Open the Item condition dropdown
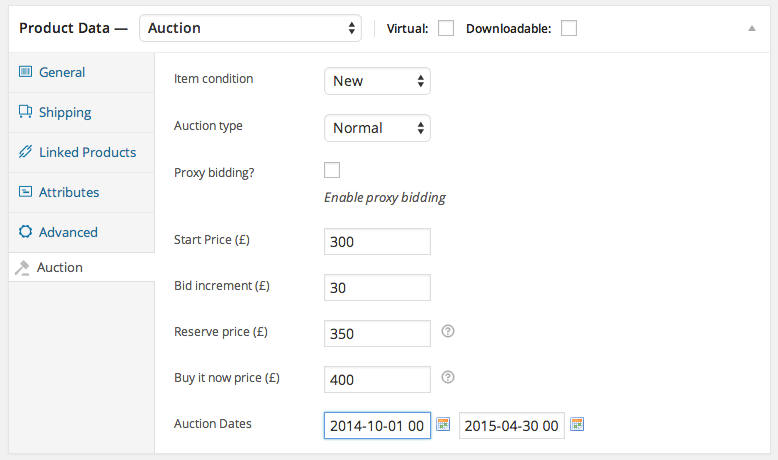The width and height of the screenshot is (778, 460). tap(377, 81)
